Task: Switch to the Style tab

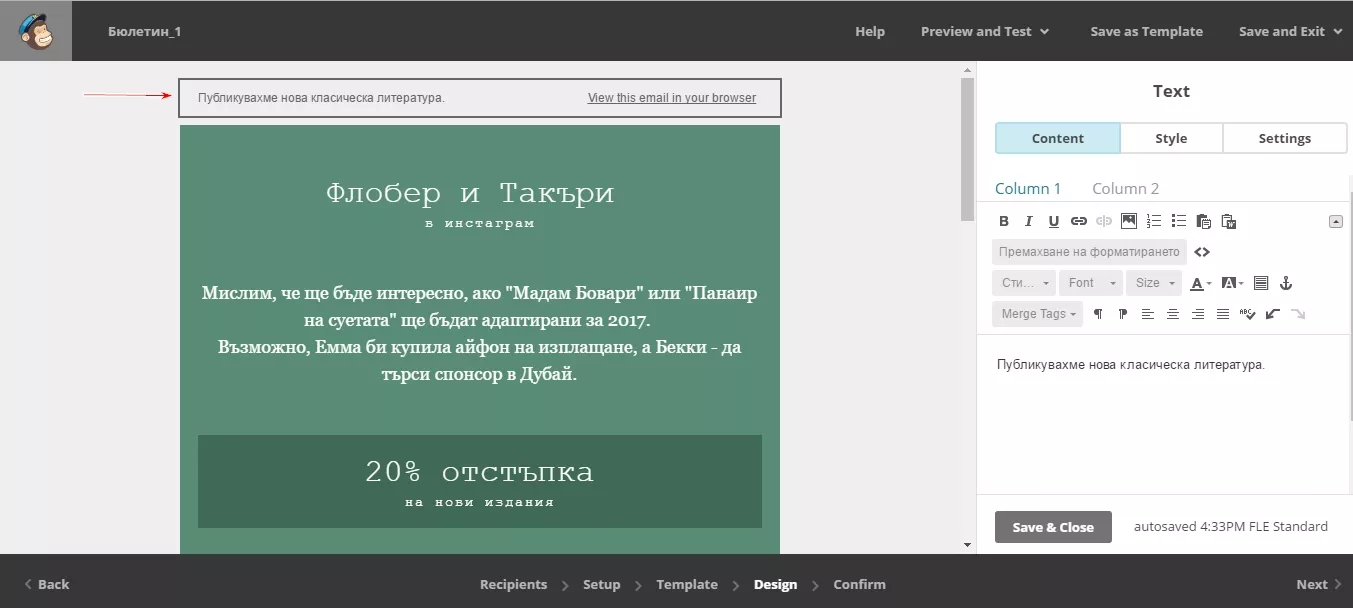Action: (x=1171, y=138)
